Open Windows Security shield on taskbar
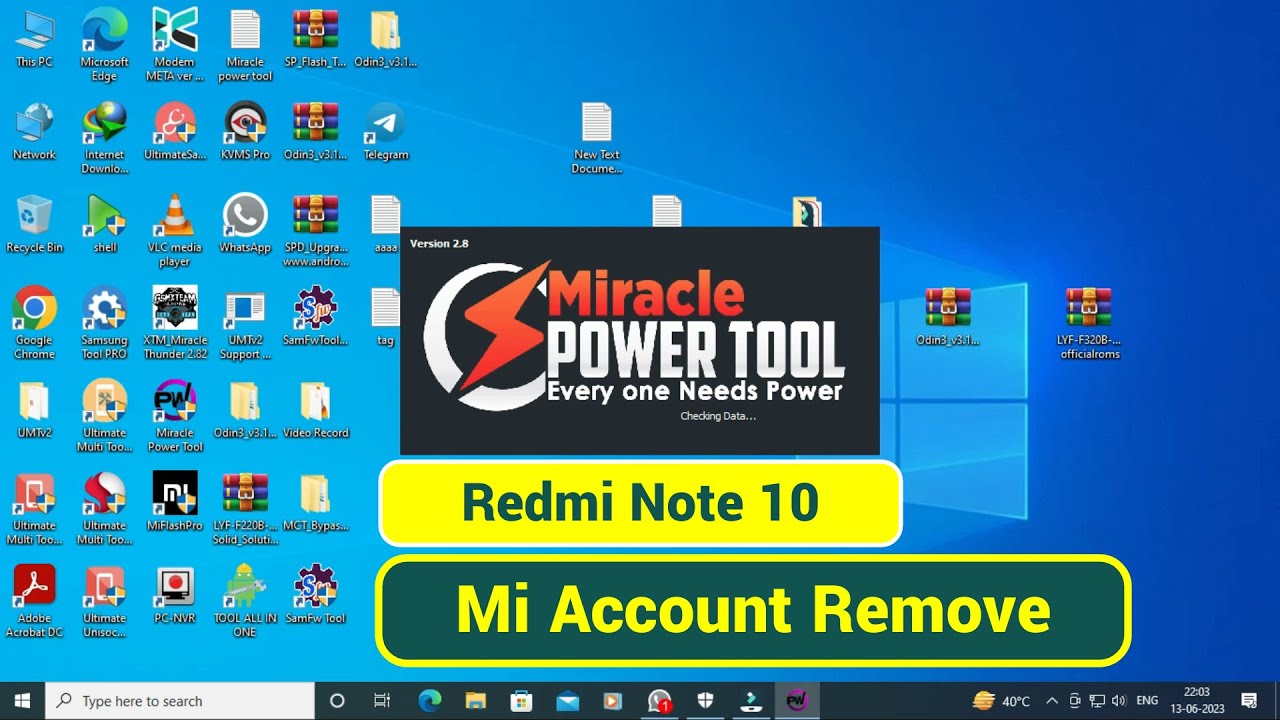 tap(705, 701)
